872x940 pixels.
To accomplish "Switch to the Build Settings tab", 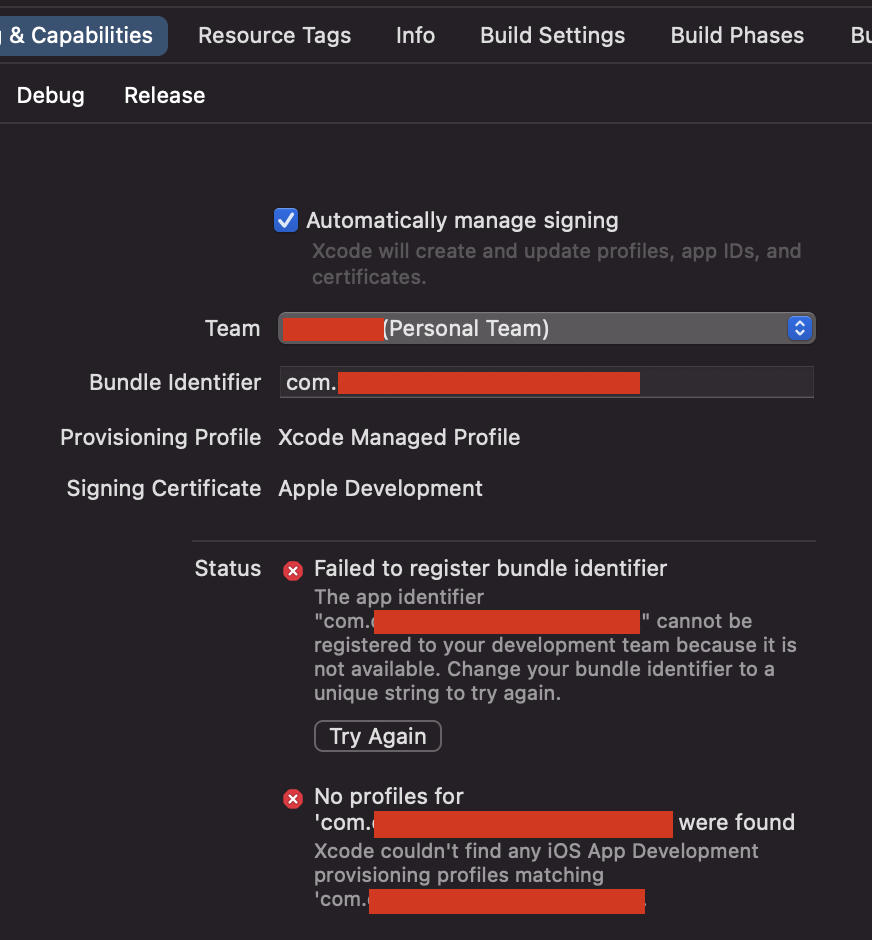I will coord(552,35).
